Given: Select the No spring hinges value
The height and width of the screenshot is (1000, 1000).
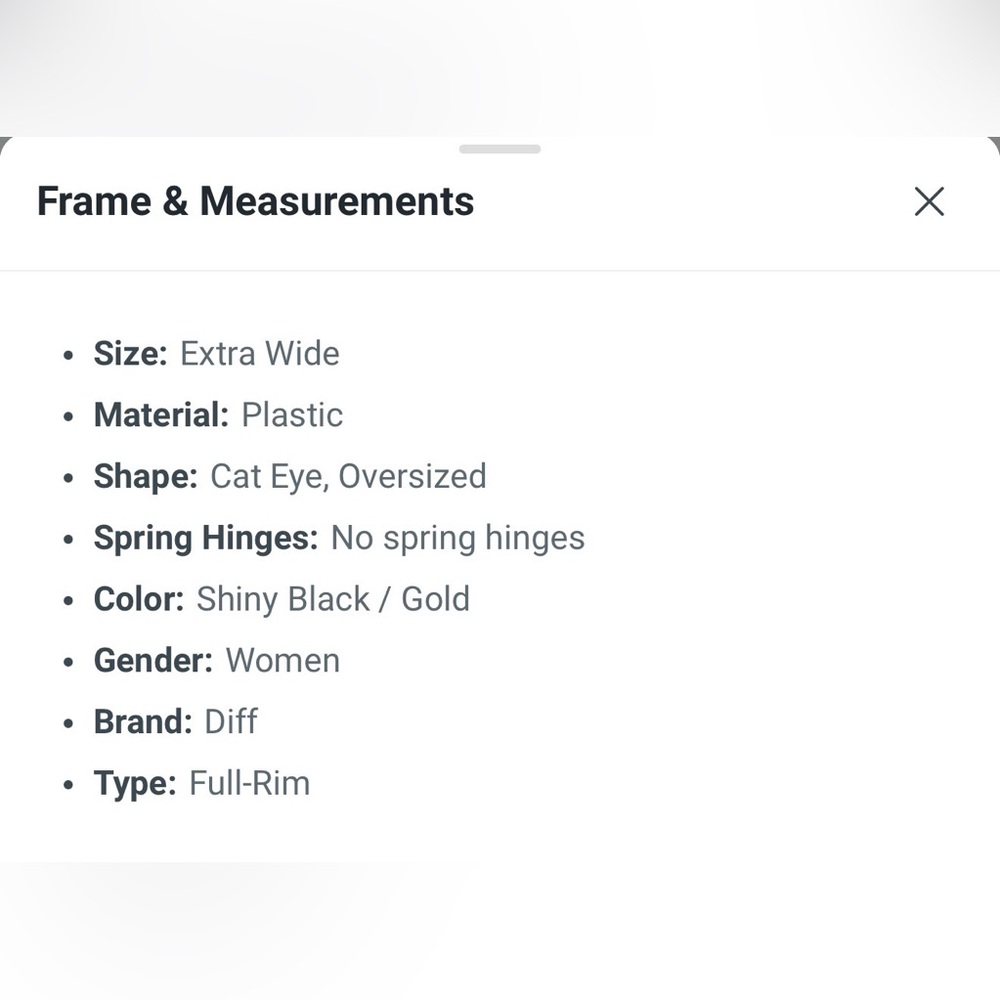Looking at the screenshot, I should 458,538.
